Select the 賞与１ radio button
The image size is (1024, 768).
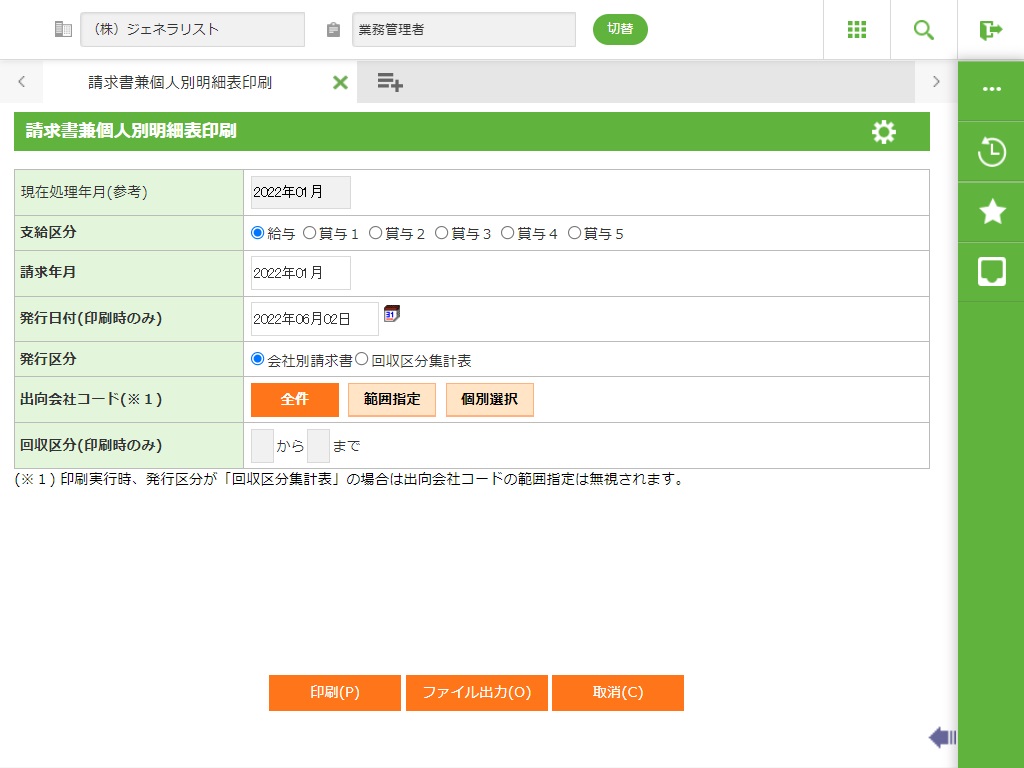(310, 233)
